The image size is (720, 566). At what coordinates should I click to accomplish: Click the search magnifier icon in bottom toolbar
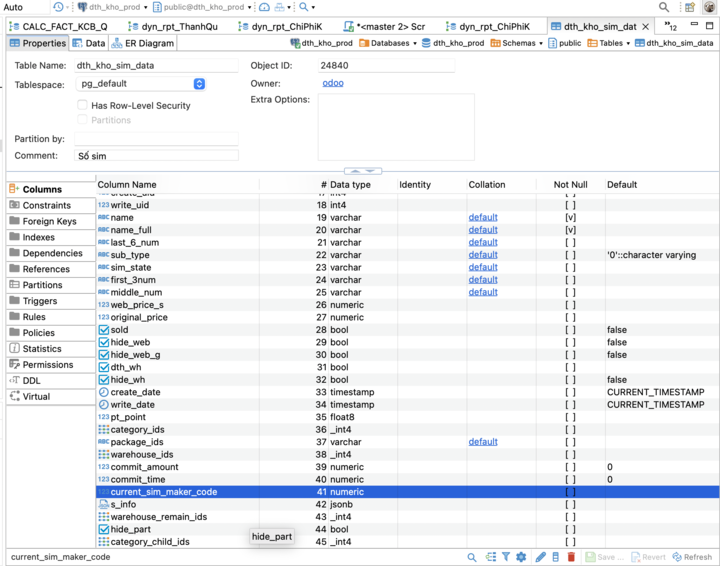(471, 557)
